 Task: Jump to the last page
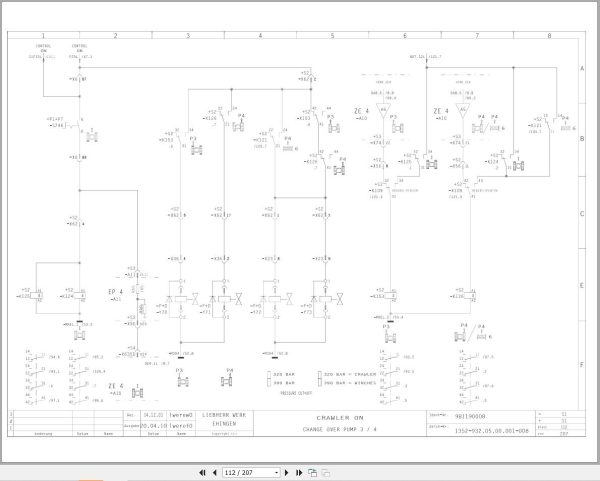(299, 473)
